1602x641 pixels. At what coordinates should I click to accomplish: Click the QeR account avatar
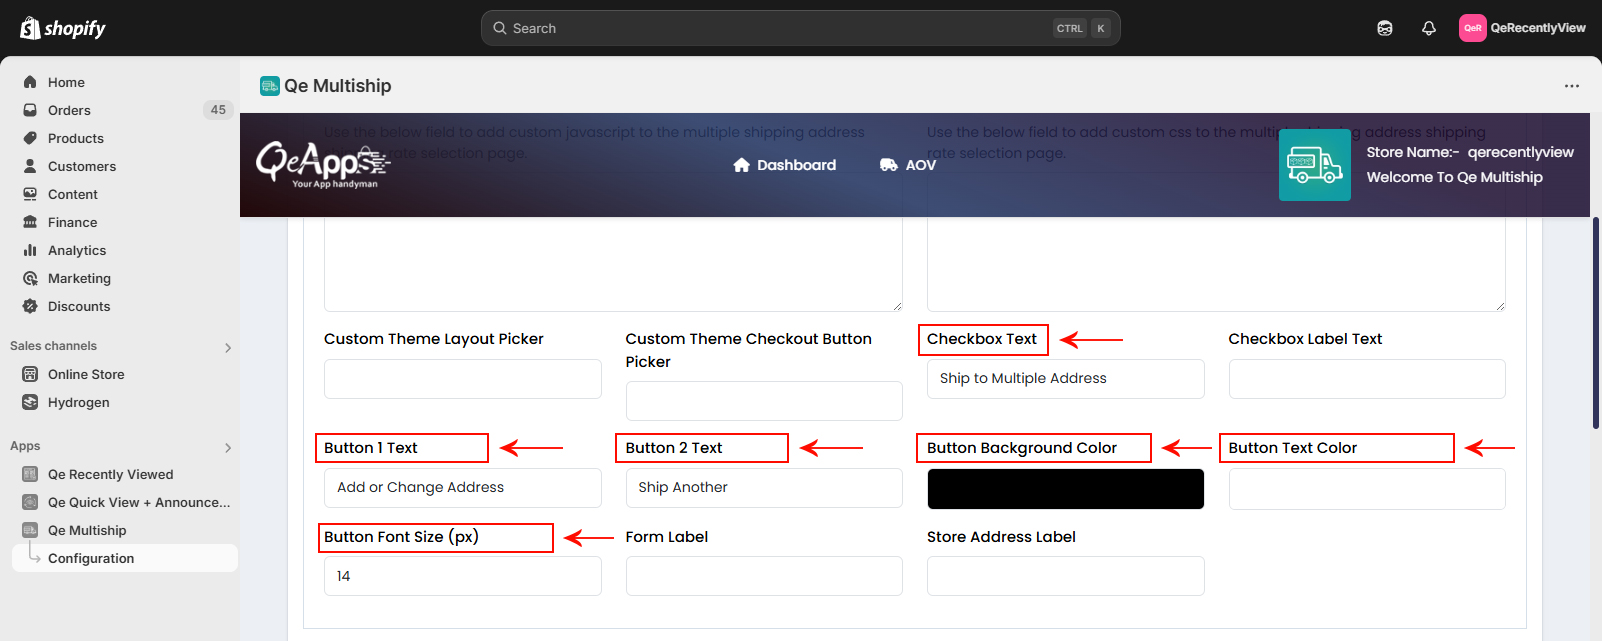coord(1472,28)
